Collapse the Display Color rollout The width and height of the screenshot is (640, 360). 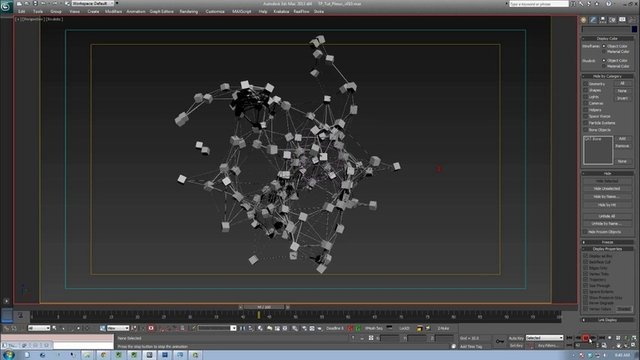pyautogui.click(x=607, y=38)
